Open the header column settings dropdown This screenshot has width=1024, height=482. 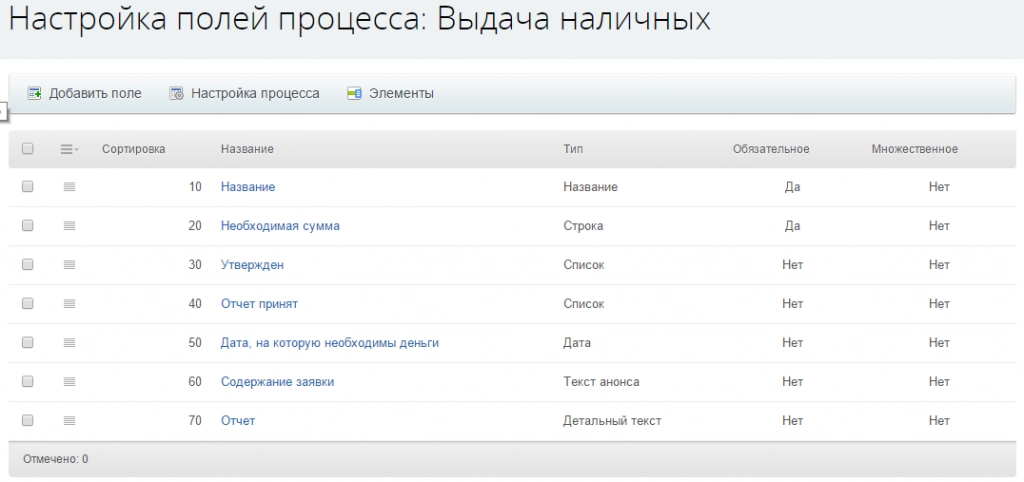click(69, 149)
